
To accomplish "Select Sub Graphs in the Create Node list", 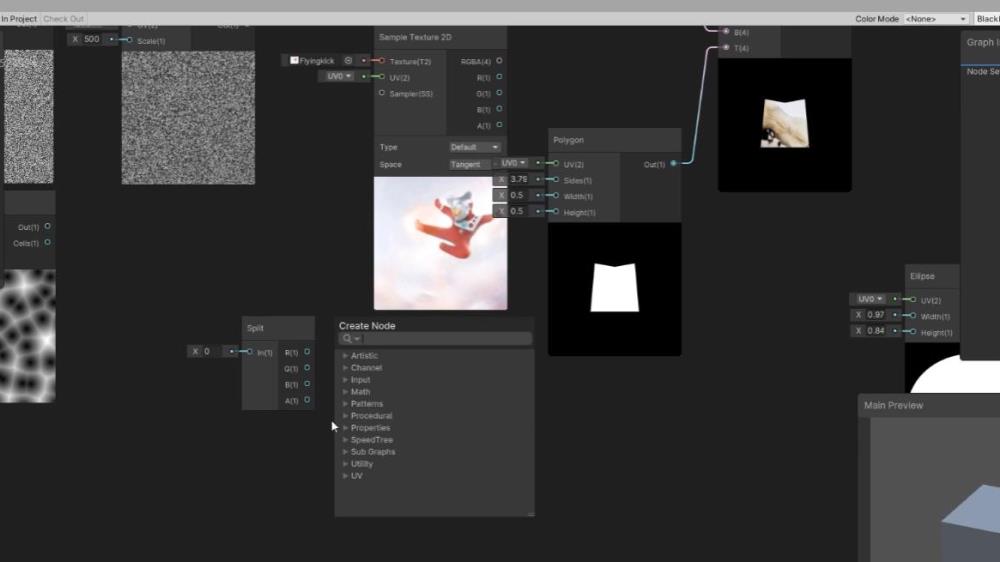I will click(372, 452).
